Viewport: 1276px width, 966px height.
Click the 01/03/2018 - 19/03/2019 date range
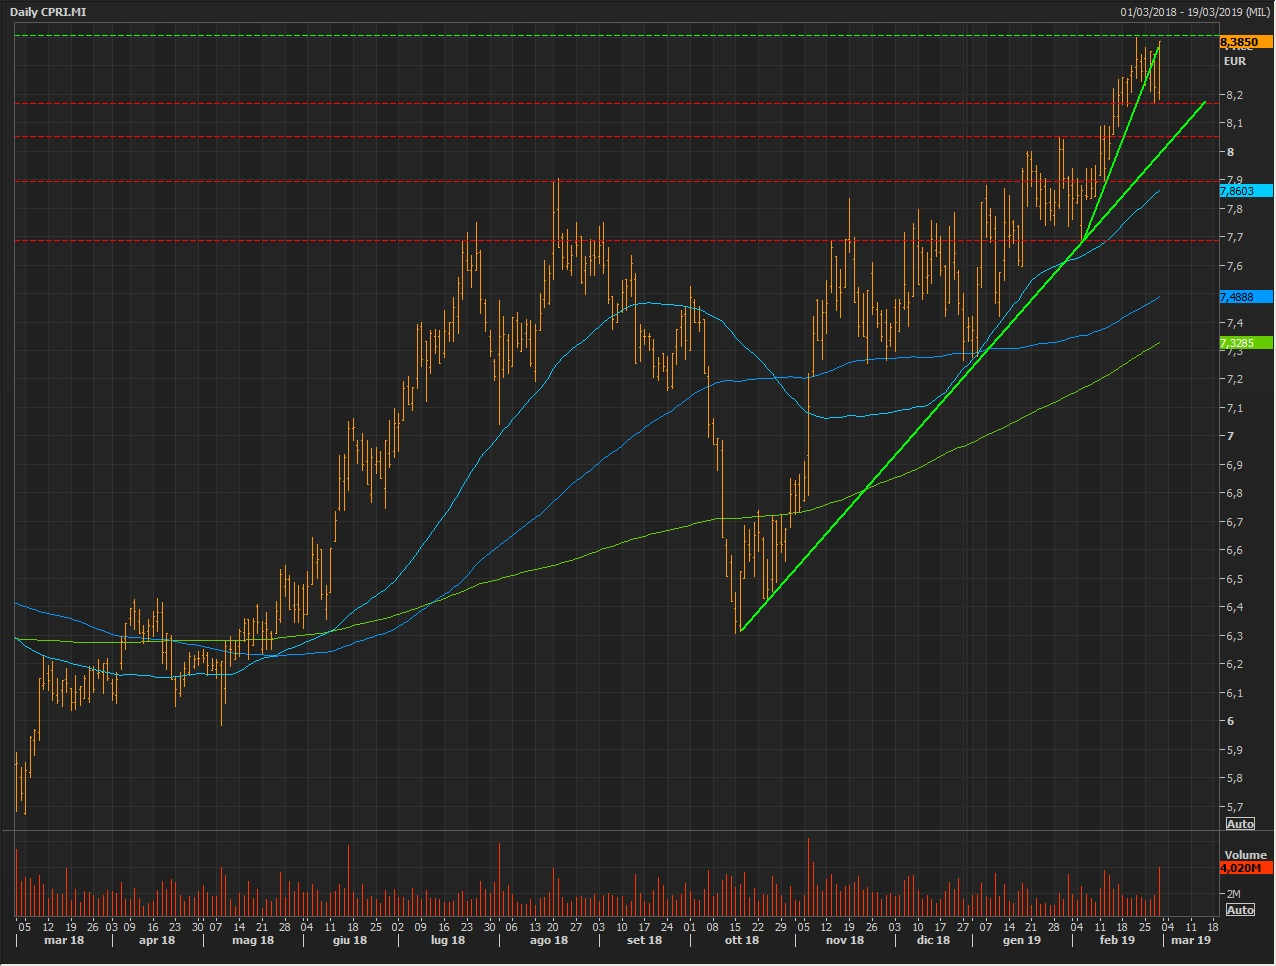(1196, 12)
